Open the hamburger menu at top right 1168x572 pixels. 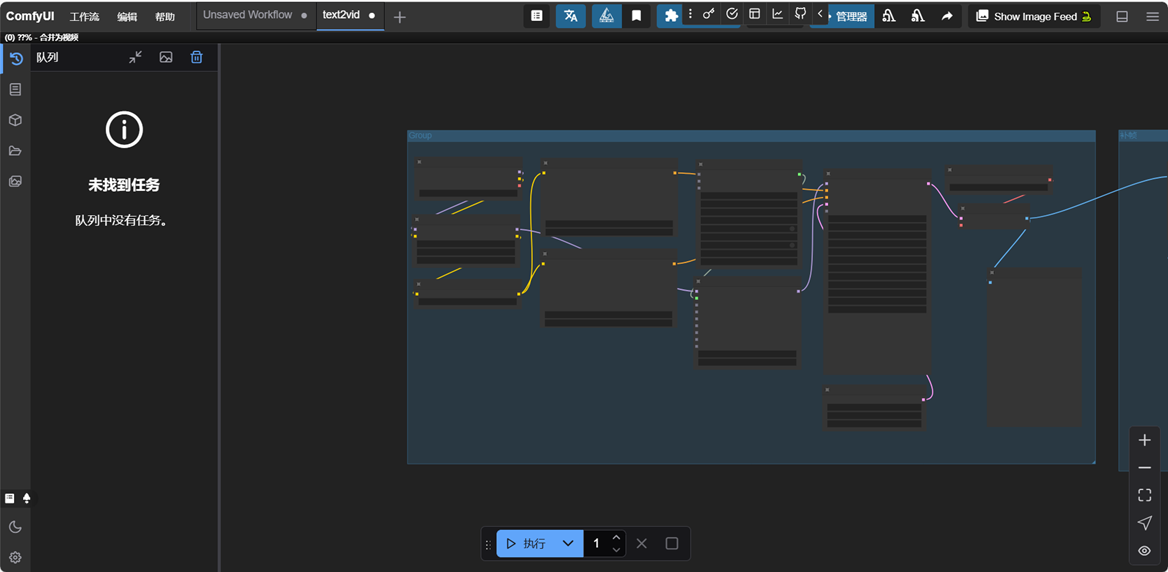click(1152, 16)
